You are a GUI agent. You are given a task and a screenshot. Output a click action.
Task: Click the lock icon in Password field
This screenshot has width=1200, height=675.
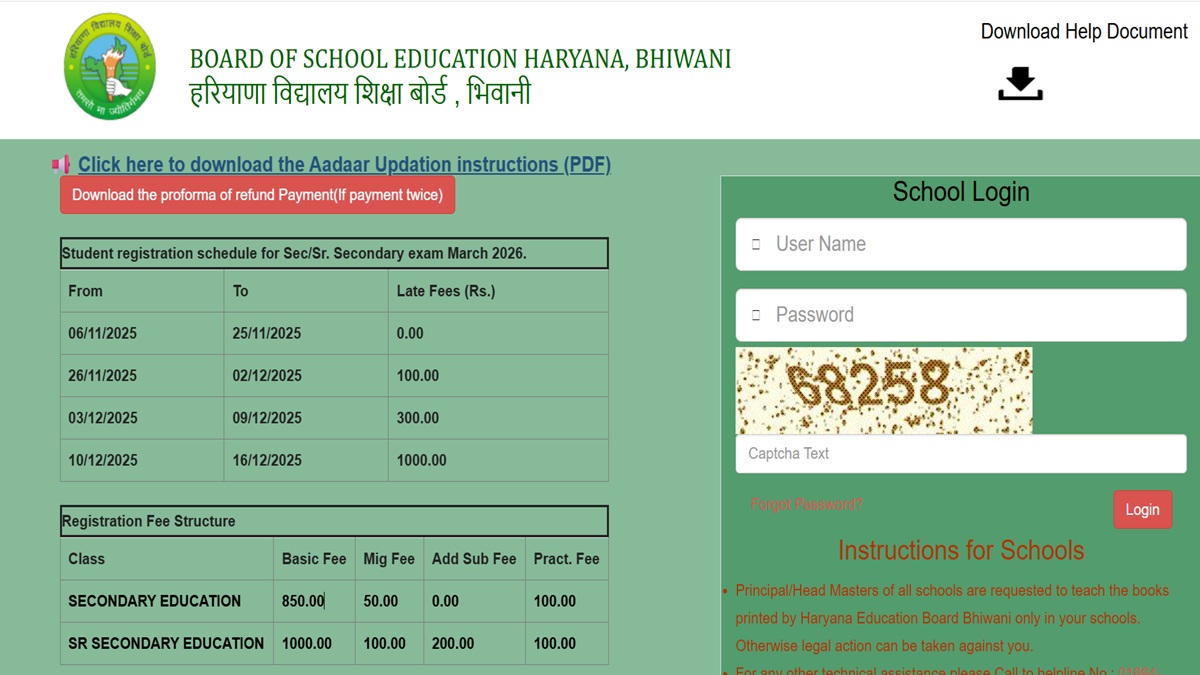coord(756,315)
